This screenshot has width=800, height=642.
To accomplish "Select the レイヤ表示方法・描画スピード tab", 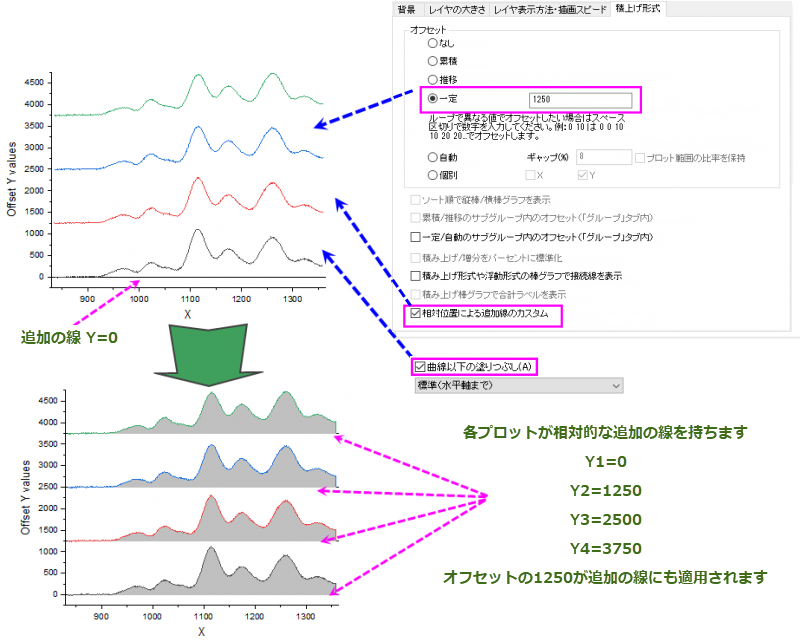I will click(x=550, y=10).
